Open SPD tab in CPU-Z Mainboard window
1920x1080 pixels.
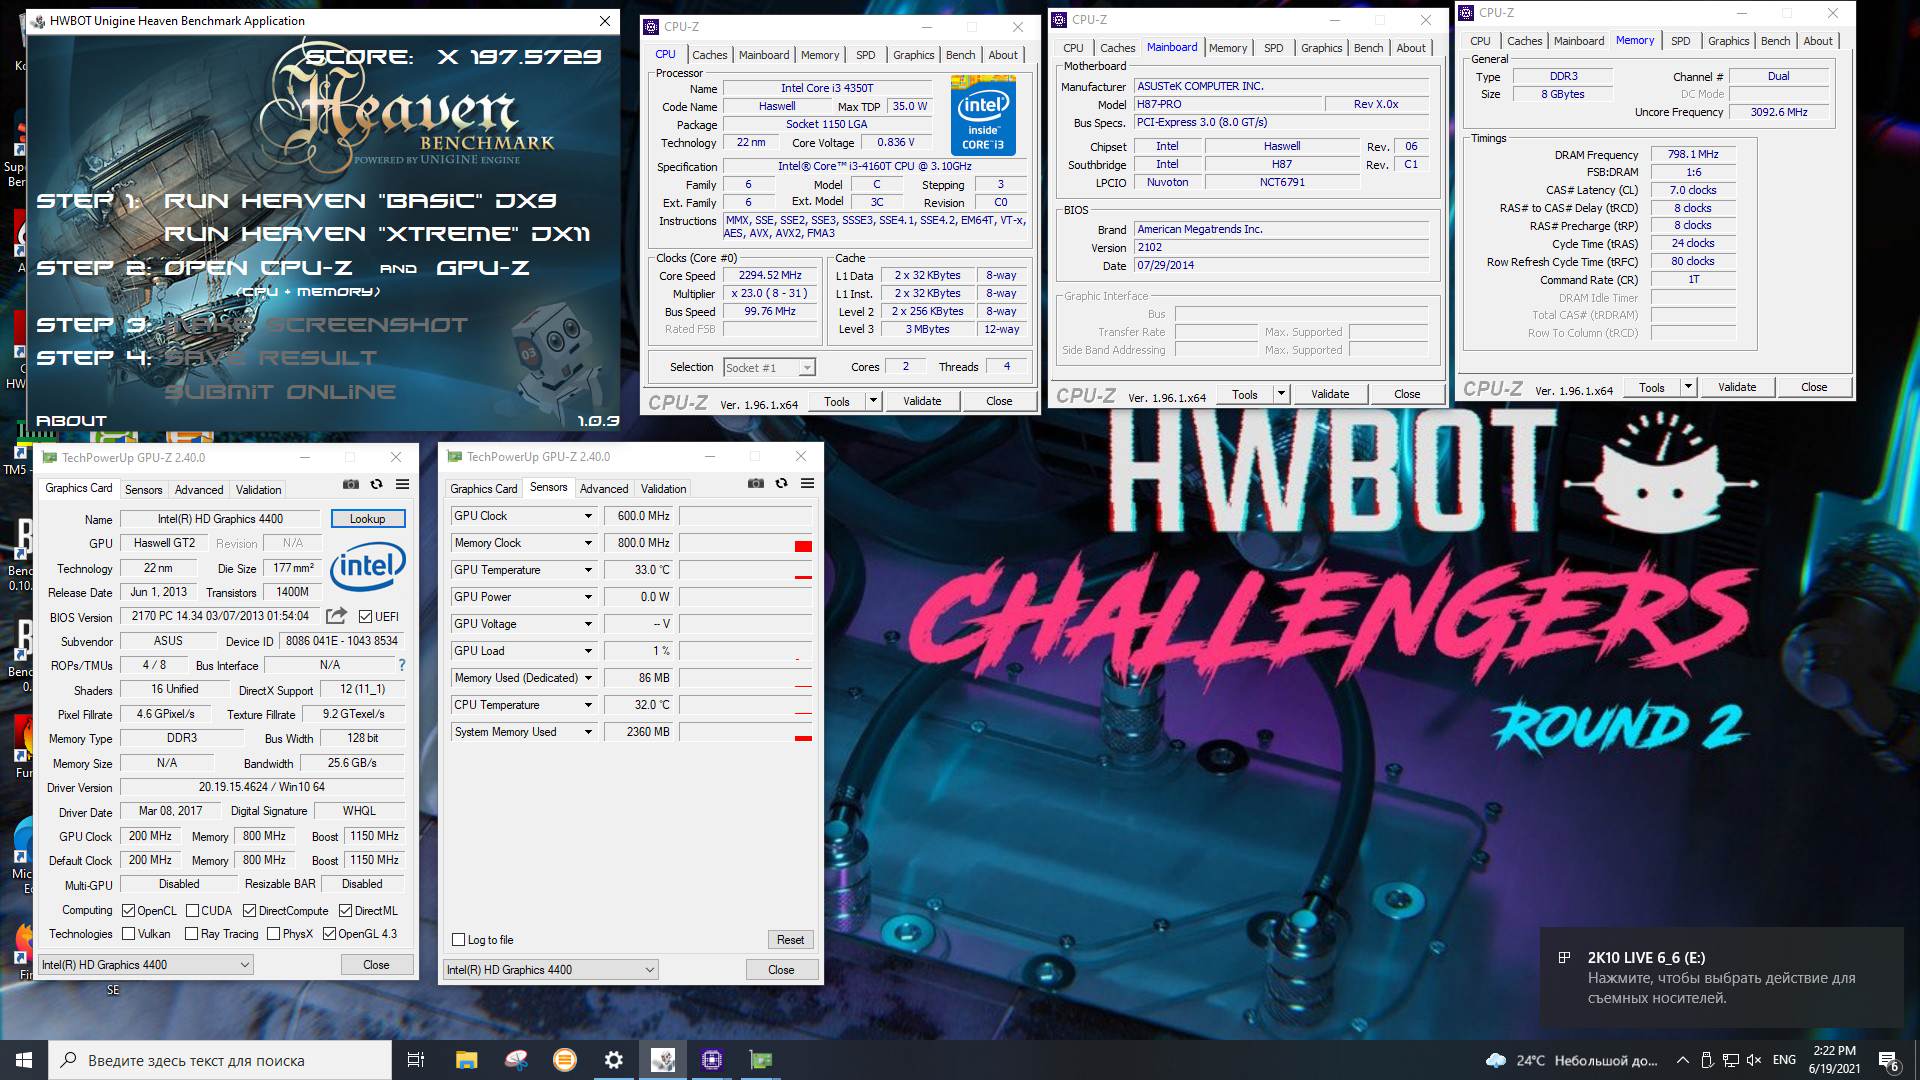tap(1273, 48)
